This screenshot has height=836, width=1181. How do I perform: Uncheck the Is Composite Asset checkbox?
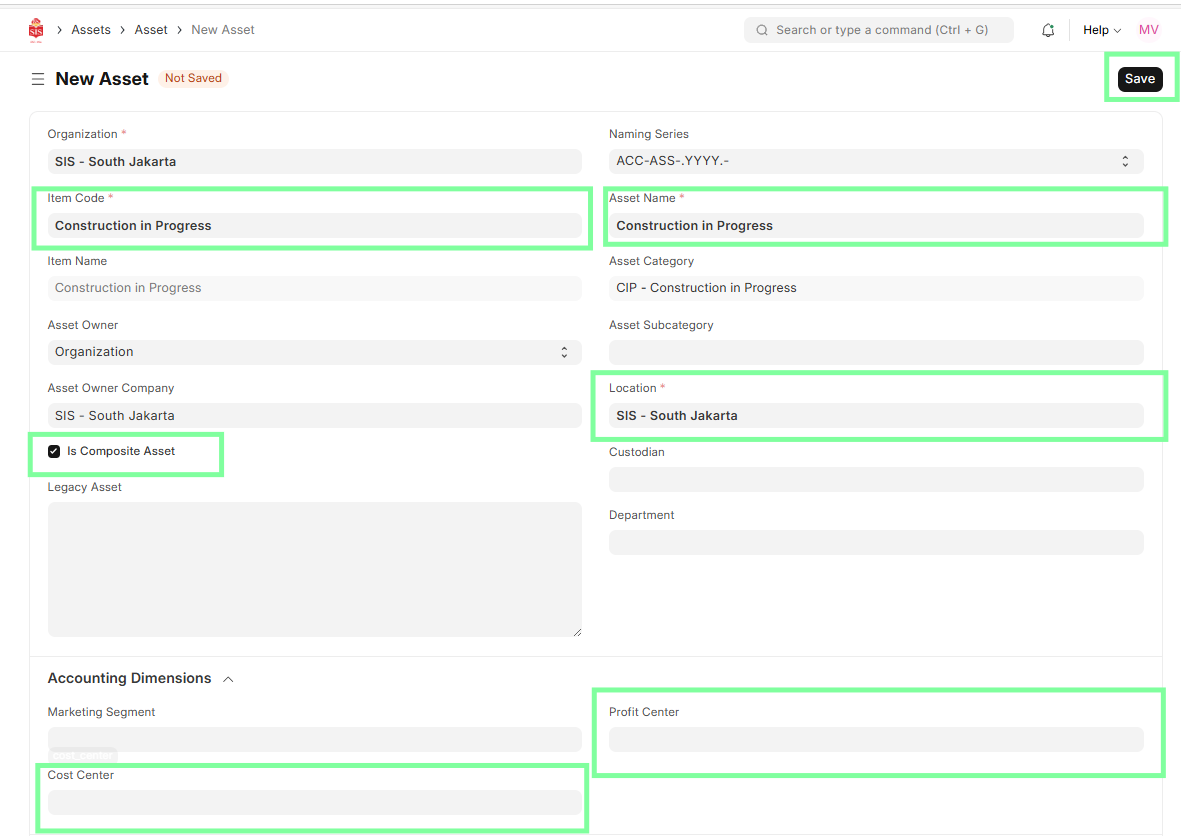[x=54, y=452]
